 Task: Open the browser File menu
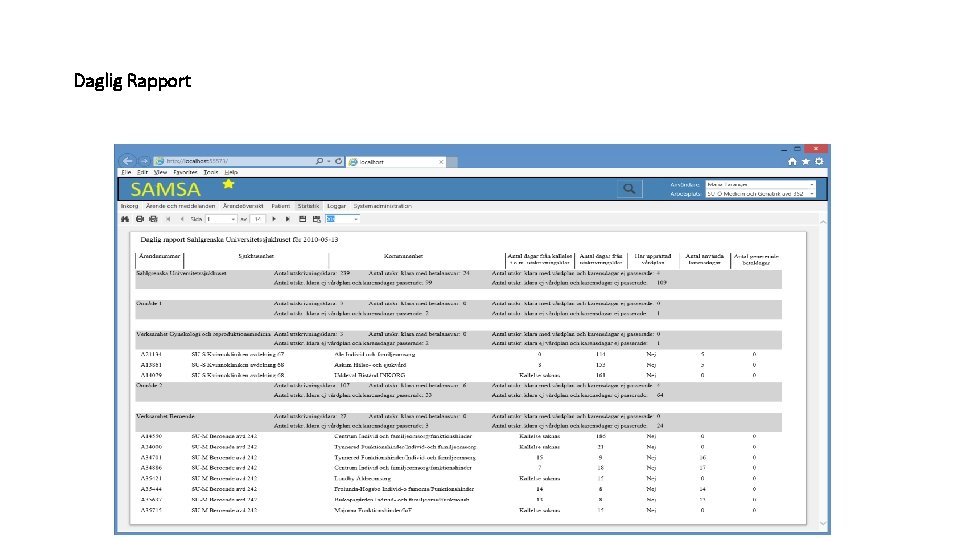126,173
